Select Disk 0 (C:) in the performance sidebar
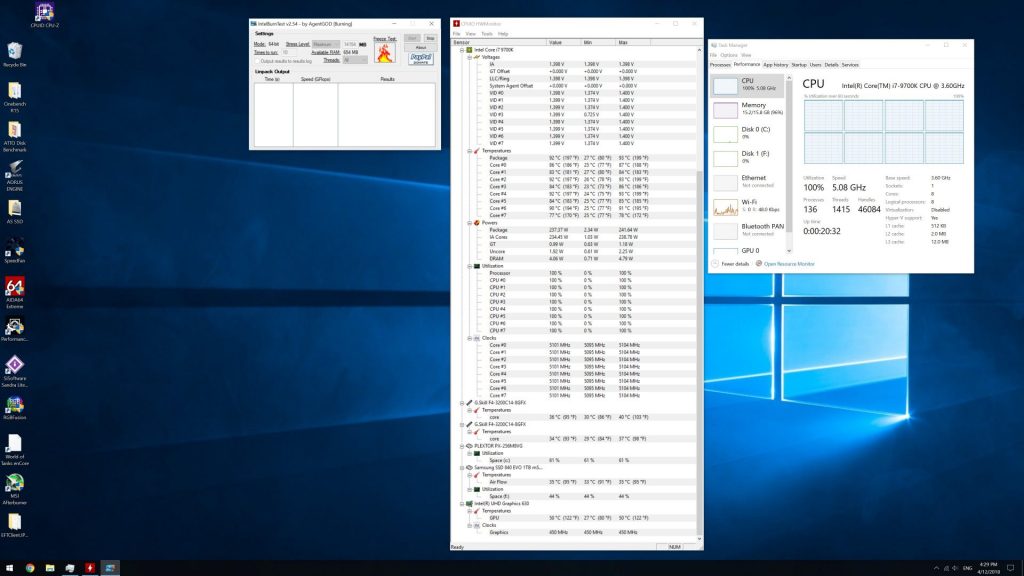 coord(747,133)
